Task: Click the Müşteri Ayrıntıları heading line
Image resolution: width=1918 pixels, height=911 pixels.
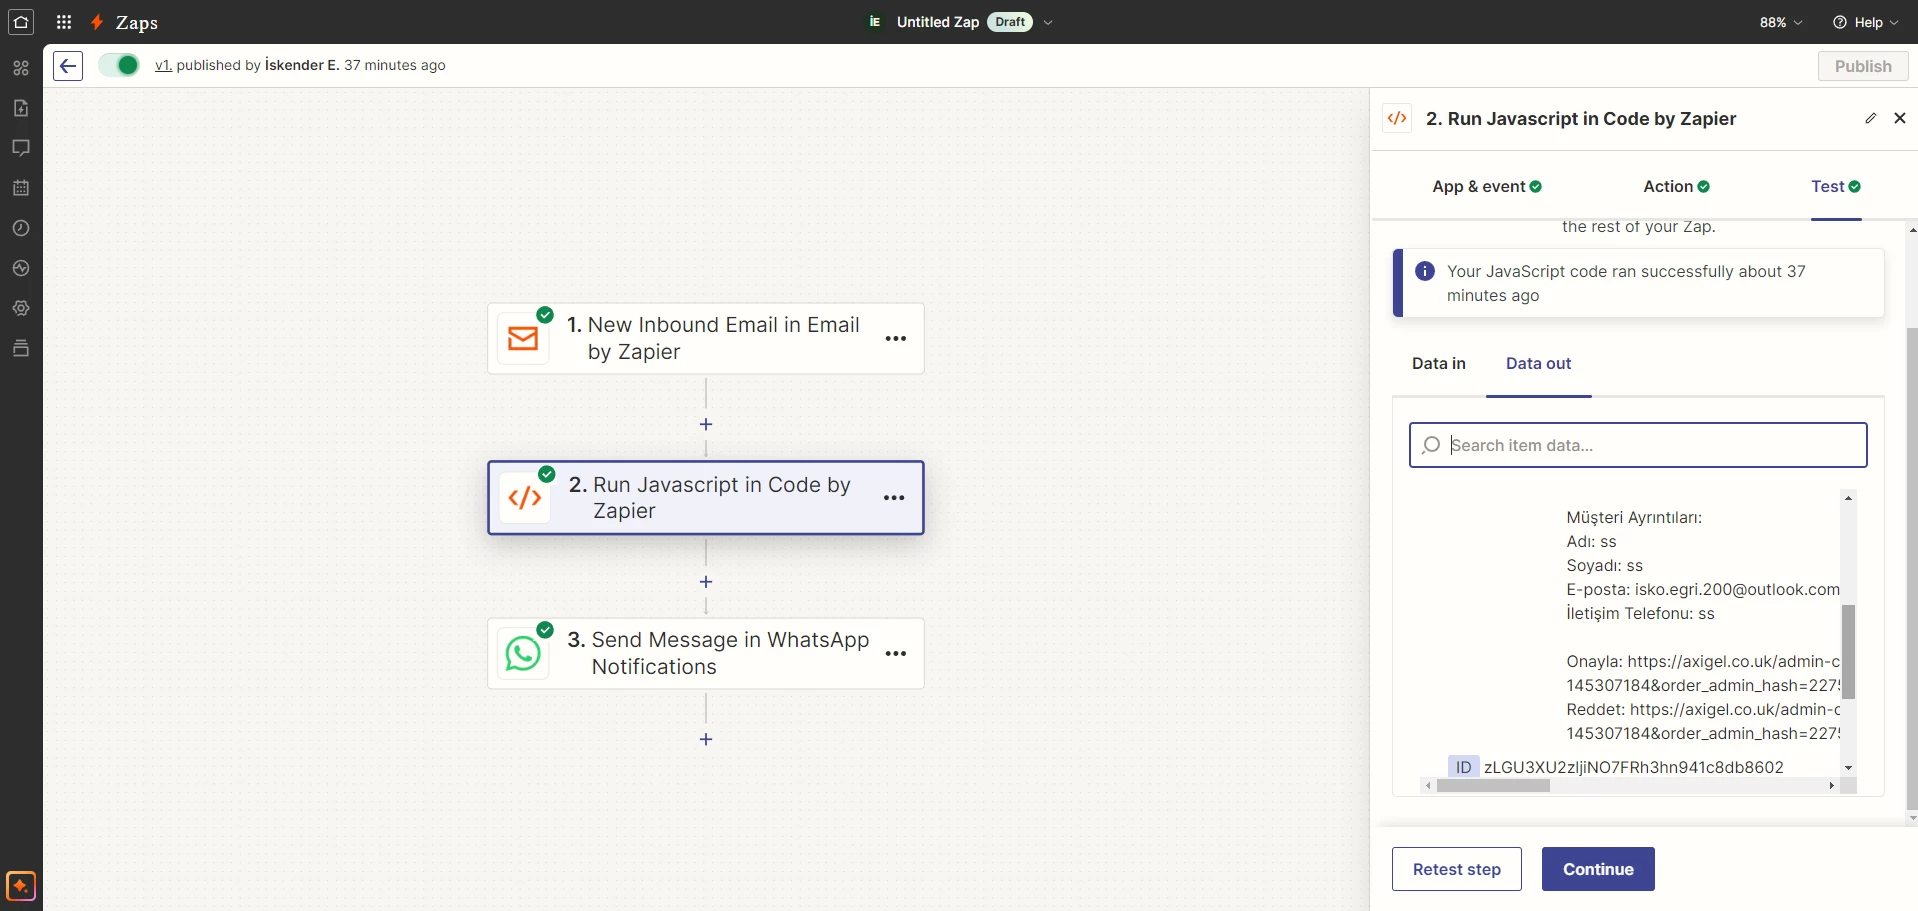Action: [x=1634, y=518]
